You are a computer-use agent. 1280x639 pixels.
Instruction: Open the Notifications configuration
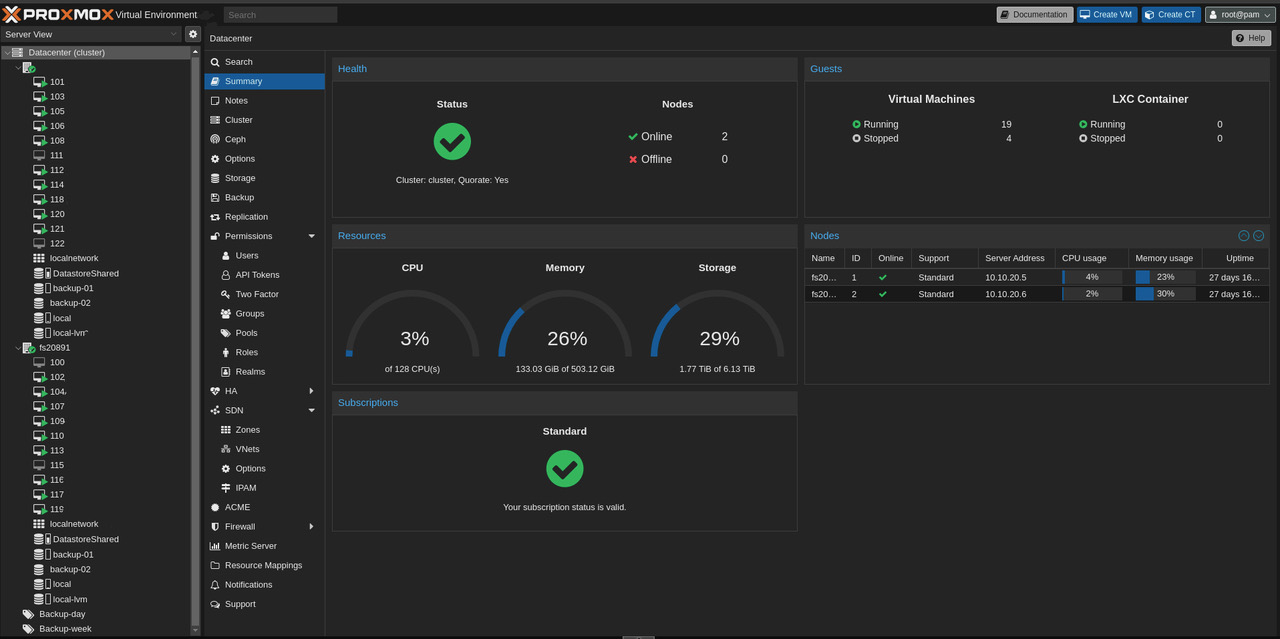(252, 584)
